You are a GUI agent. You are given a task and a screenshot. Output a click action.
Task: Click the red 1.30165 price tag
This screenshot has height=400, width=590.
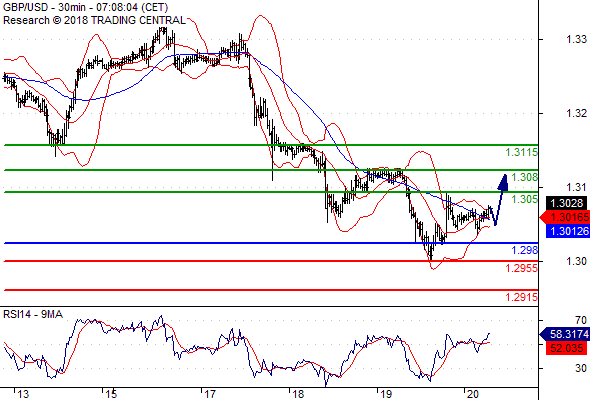pos(564,217)
